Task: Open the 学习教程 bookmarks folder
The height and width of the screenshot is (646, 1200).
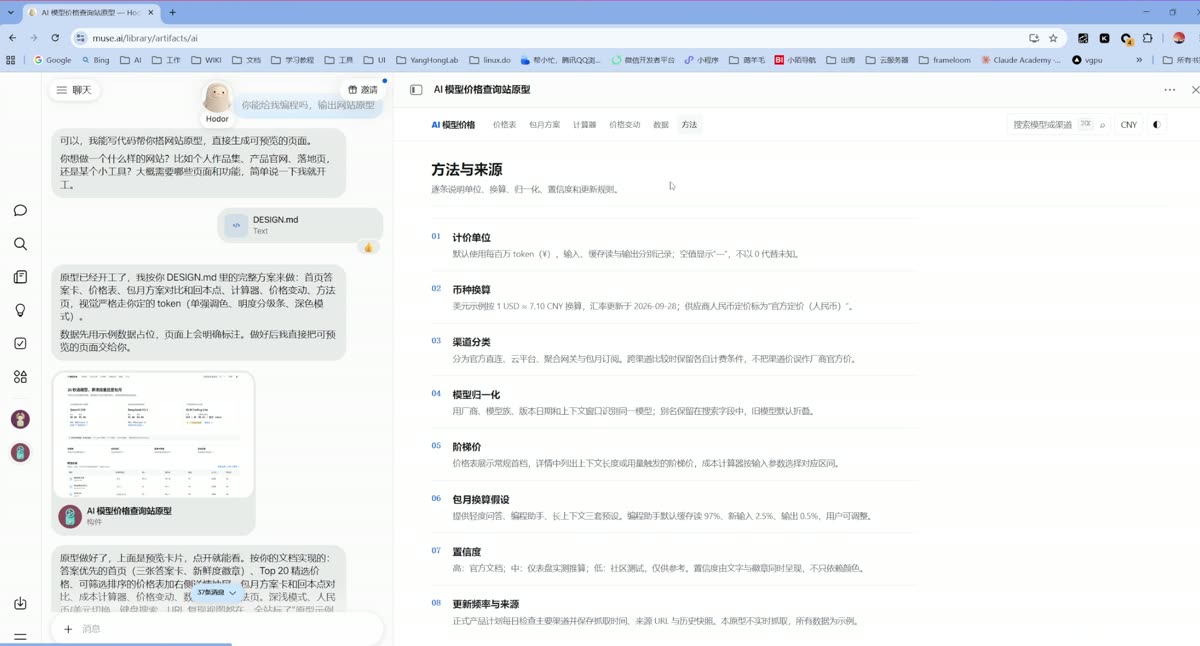Action: [291, 60]
